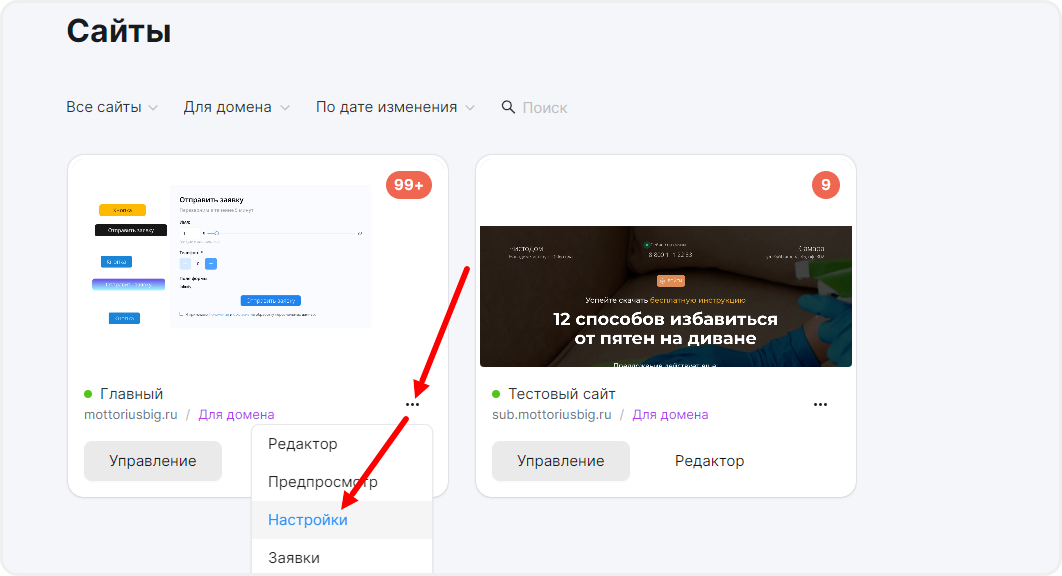
Task: Click the 99+ notification badge
Action: point(408,185)
